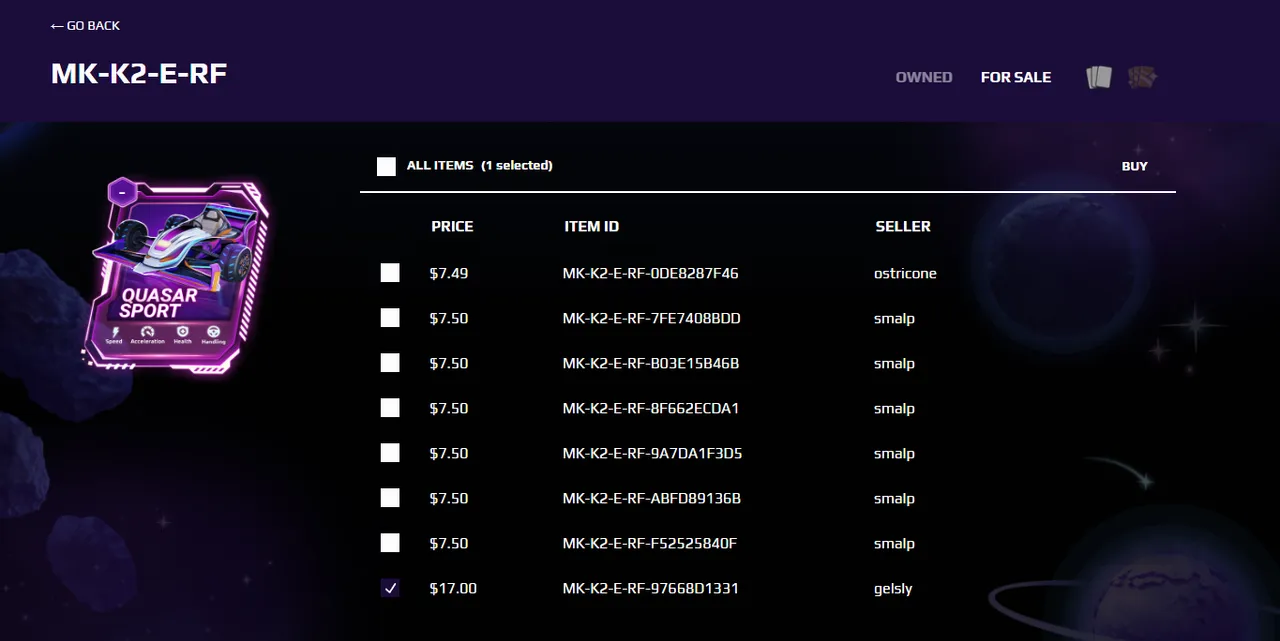The width and height of the screenshot is (1280, 641).
Task: Click the Seller column header
Action: coord(903,227)
